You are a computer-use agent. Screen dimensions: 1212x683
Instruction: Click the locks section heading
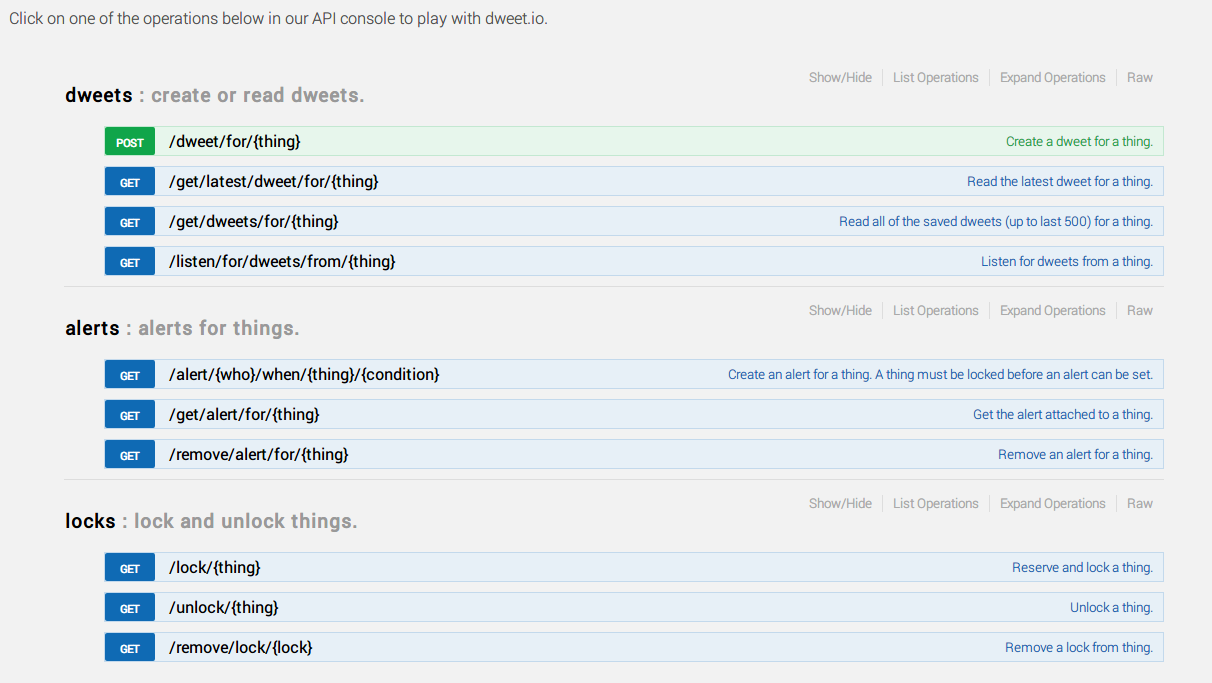click(x=91, y=521)
